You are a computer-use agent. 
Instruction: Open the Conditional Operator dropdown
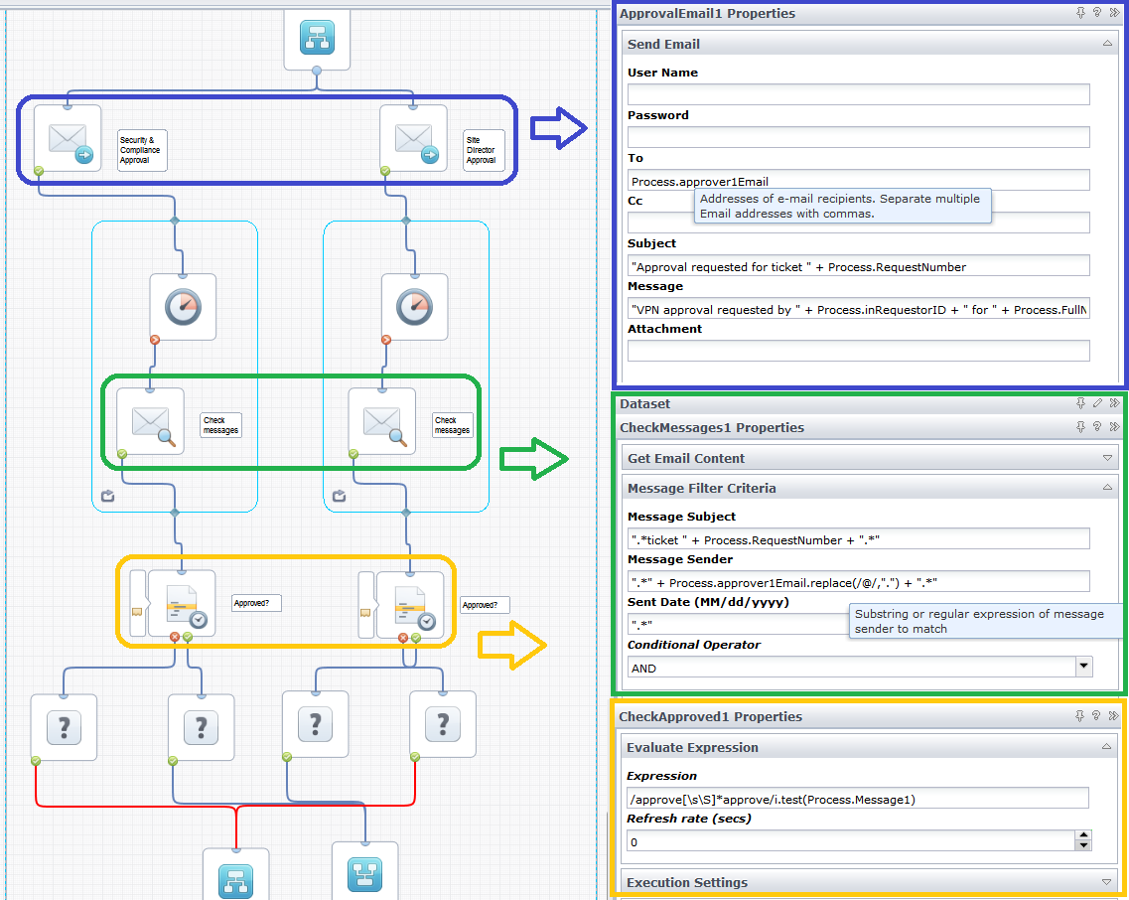[1083, 667]
